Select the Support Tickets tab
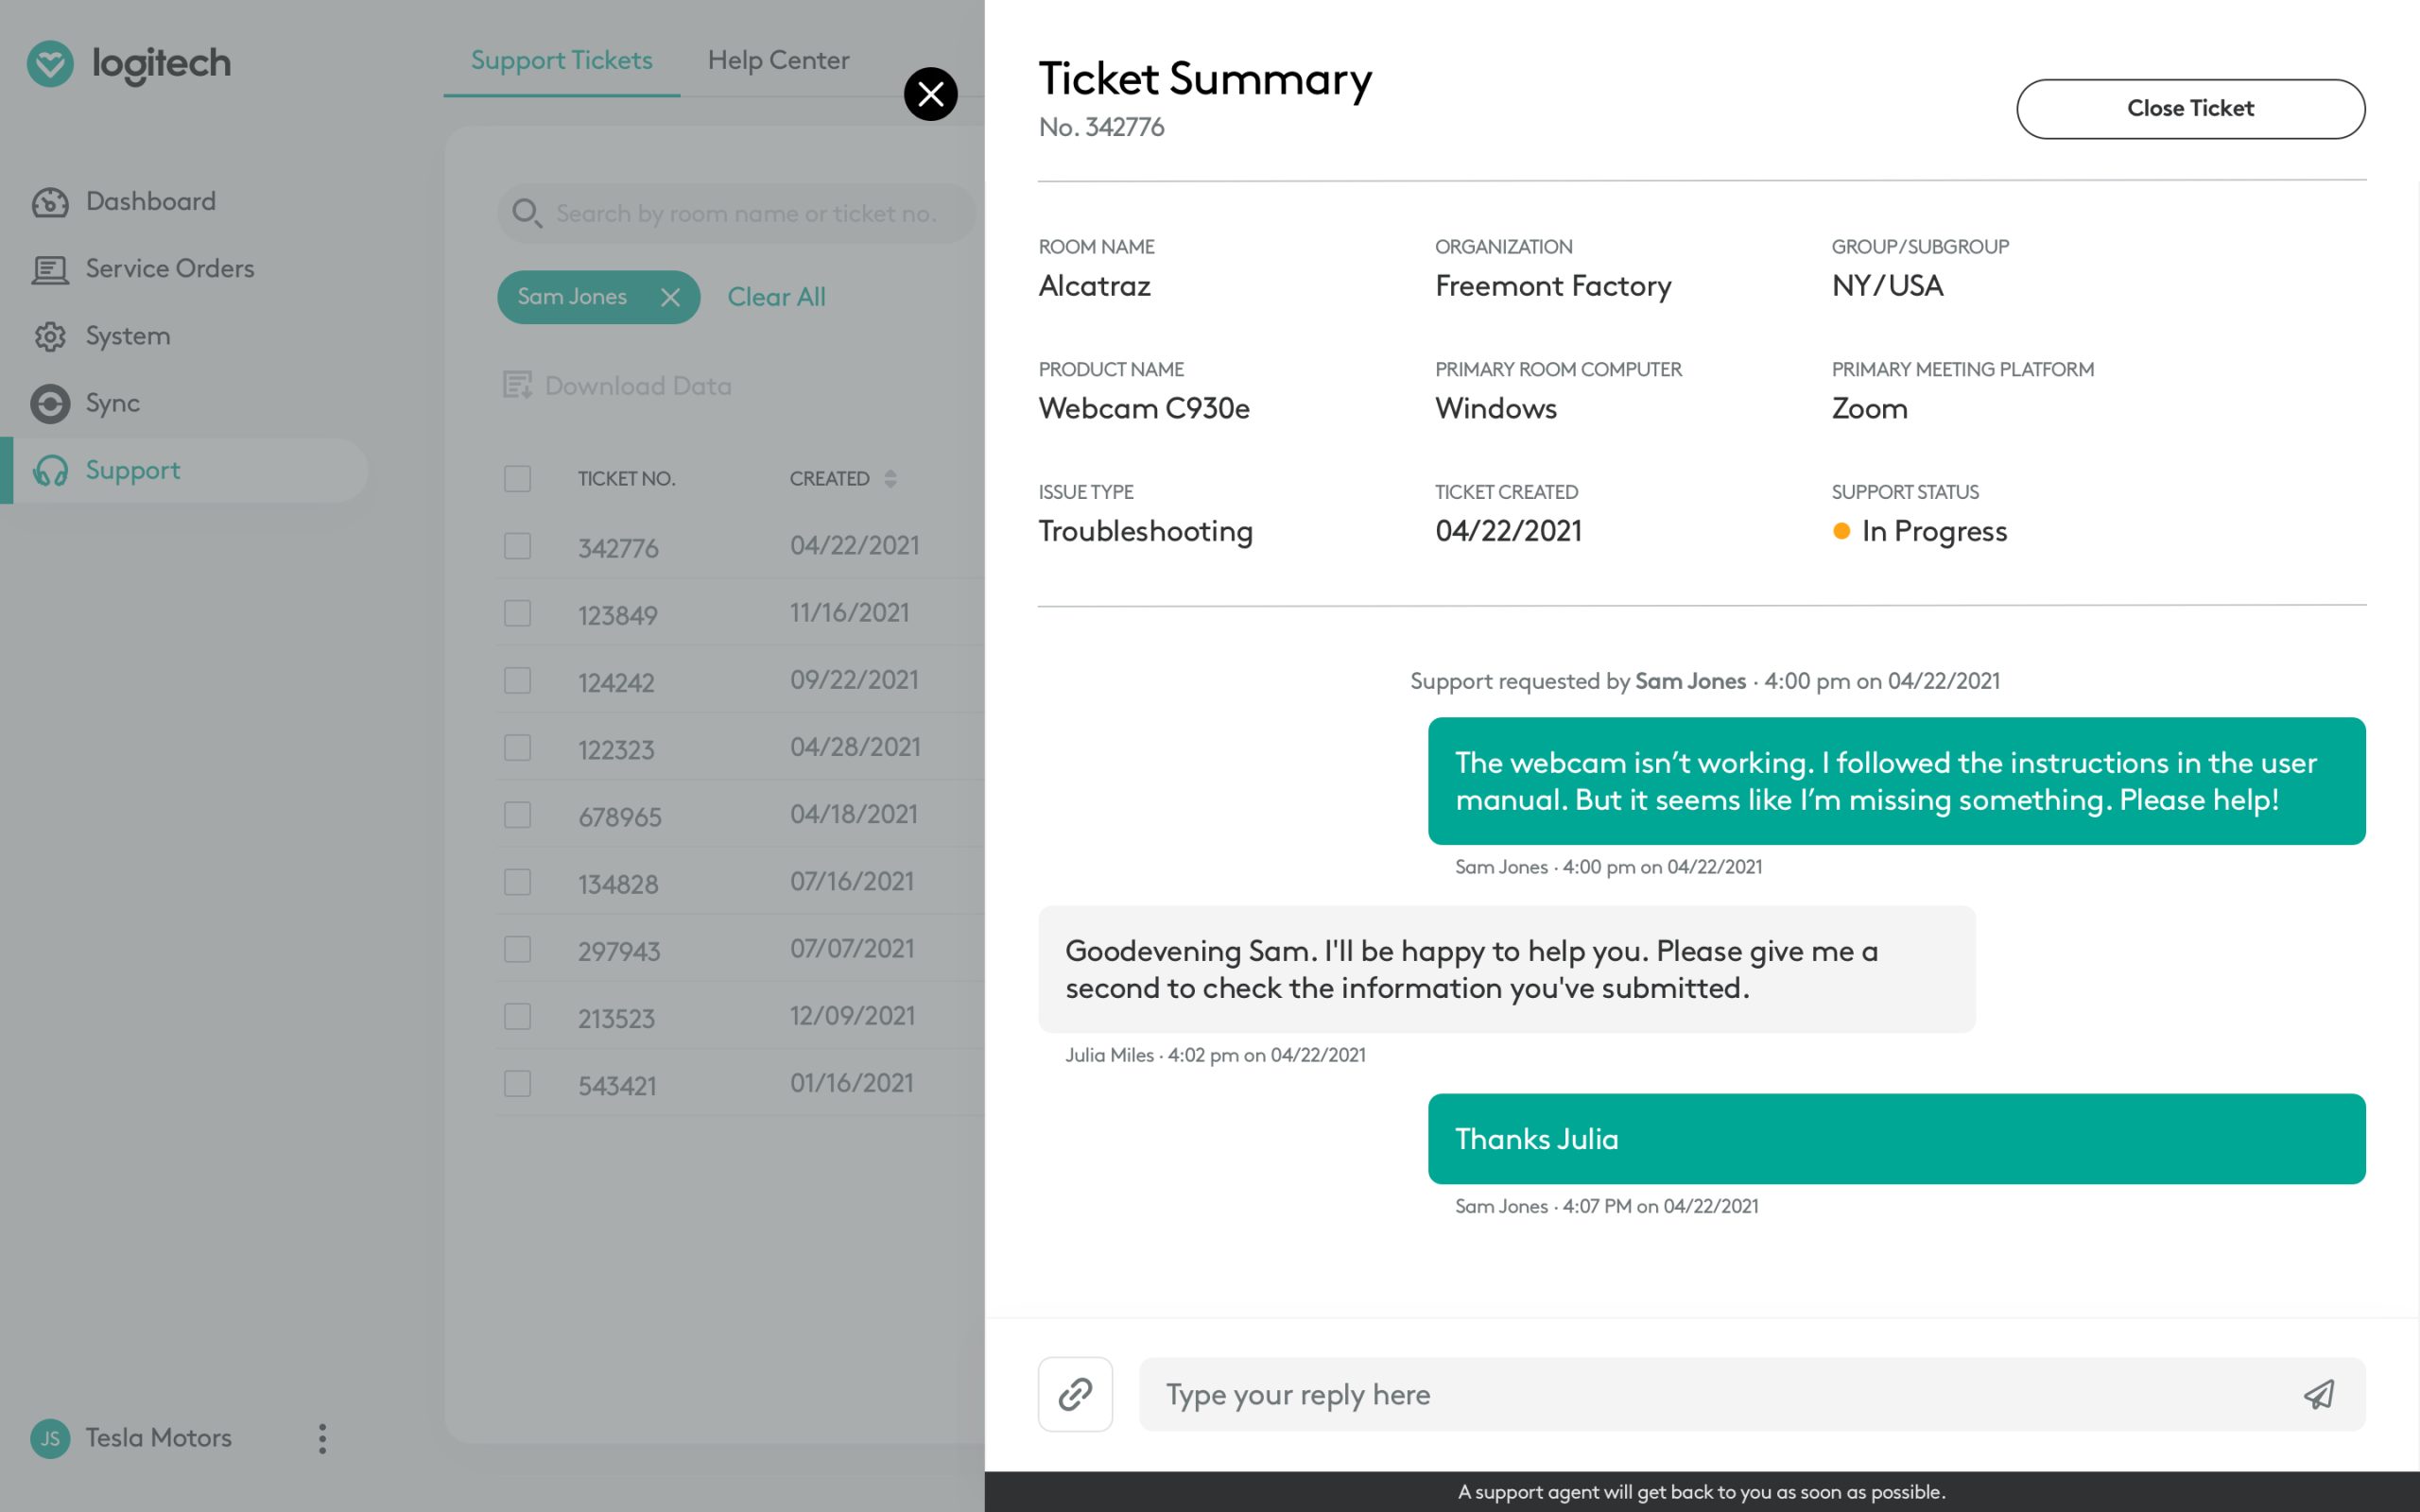Screen dimensions: 2420x1512 pos(561,60)
